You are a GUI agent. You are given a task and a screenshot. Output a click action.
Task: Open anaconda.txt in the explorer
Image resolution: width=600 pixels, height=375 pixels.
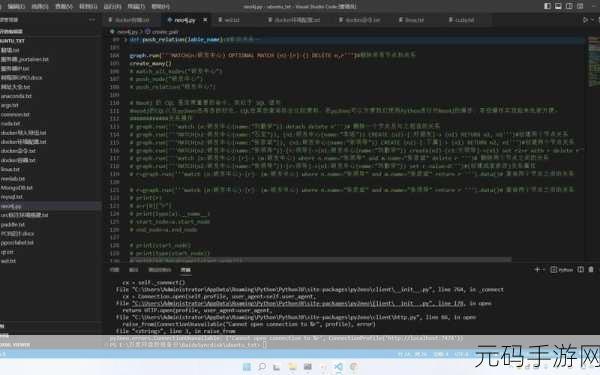[x=16, y=96]
